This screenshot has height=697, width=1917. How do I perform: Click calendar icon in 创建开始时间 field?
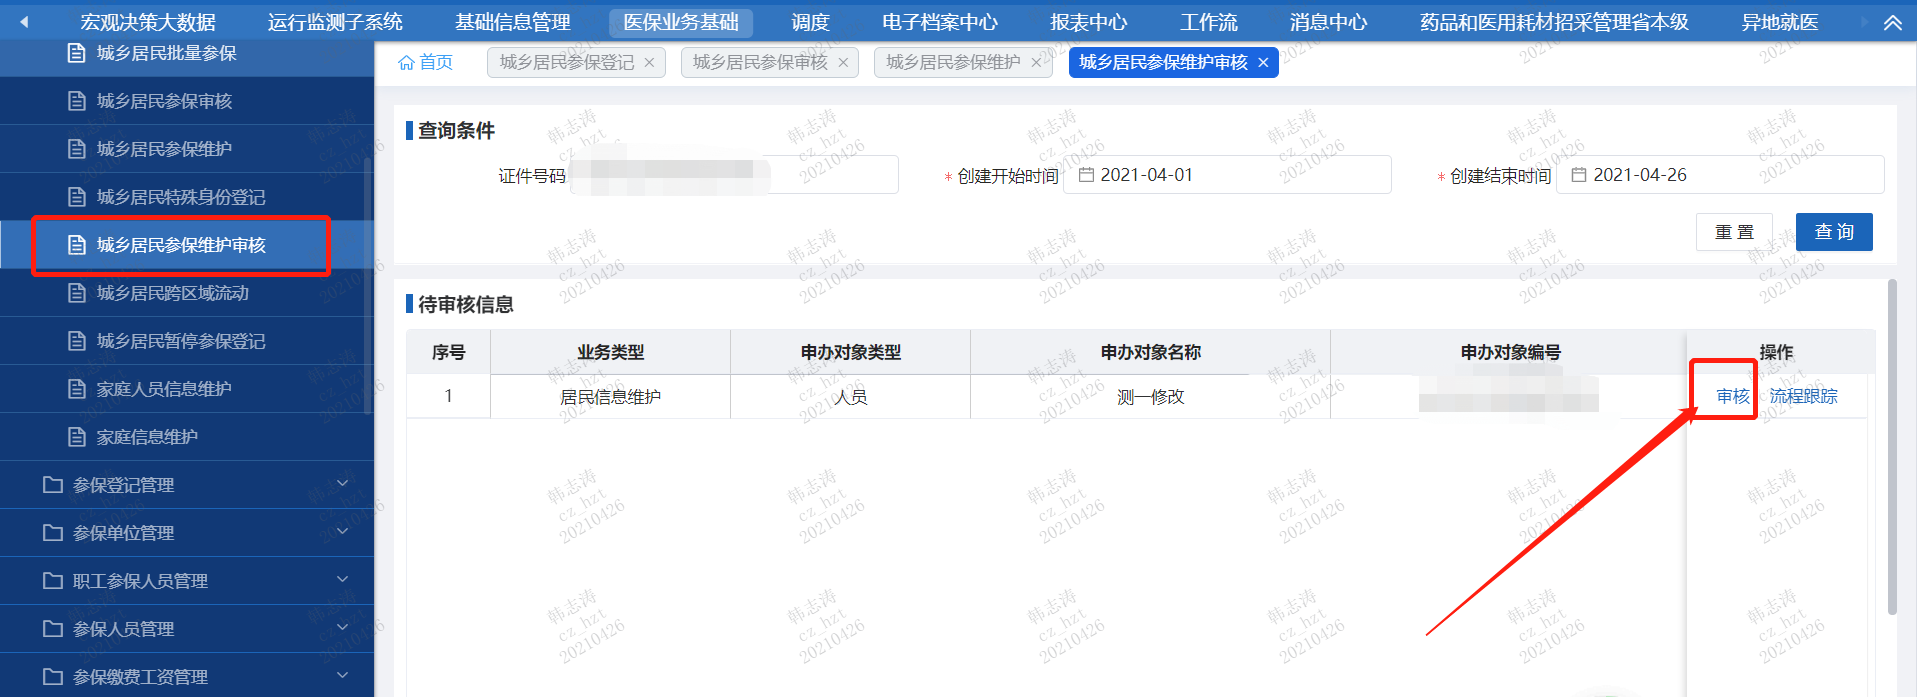tap(1086, 175)
